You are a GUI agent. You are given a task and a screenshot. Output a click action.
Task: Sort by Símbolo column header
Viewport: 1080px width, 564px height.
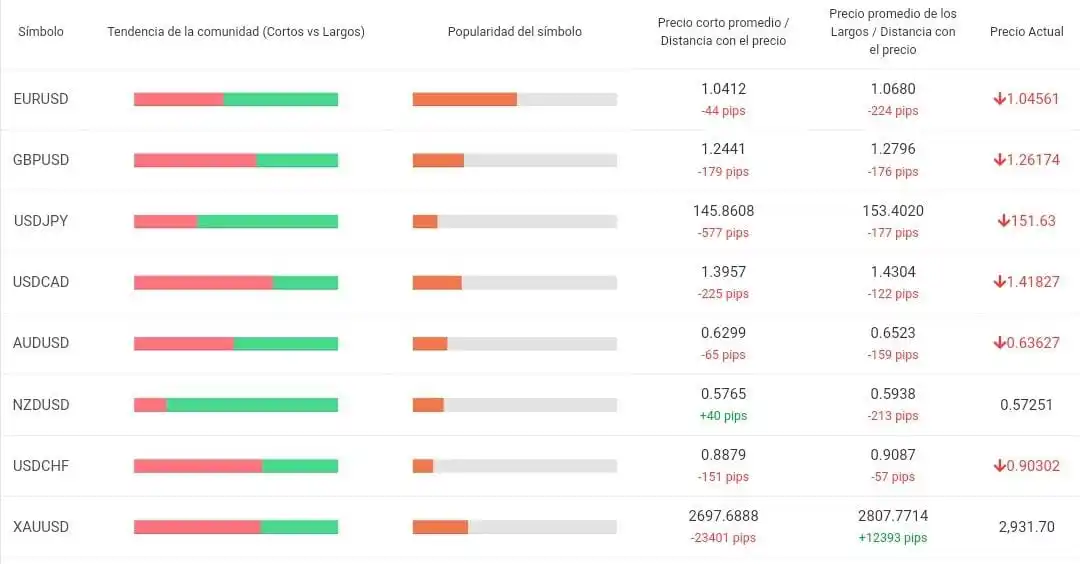41,32
